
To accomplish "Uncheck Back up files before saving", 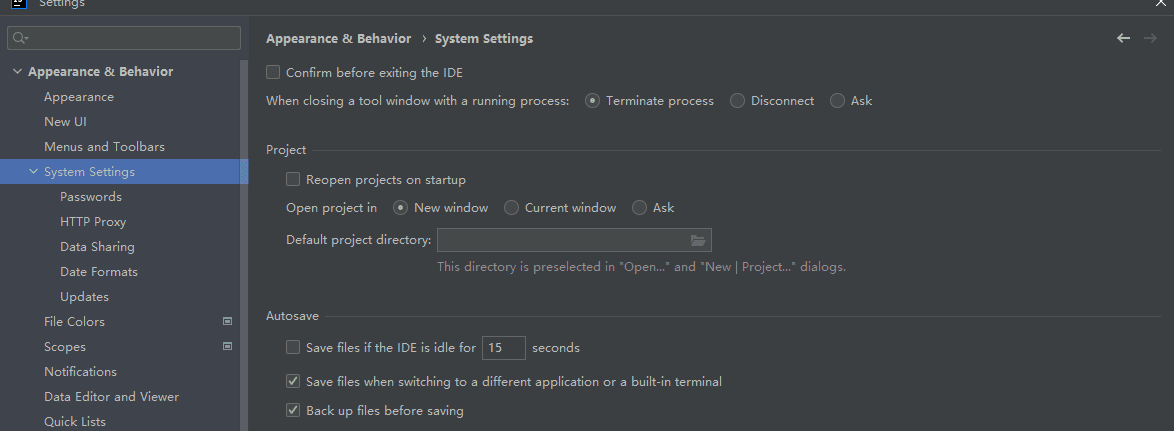I will click(293, 410).
